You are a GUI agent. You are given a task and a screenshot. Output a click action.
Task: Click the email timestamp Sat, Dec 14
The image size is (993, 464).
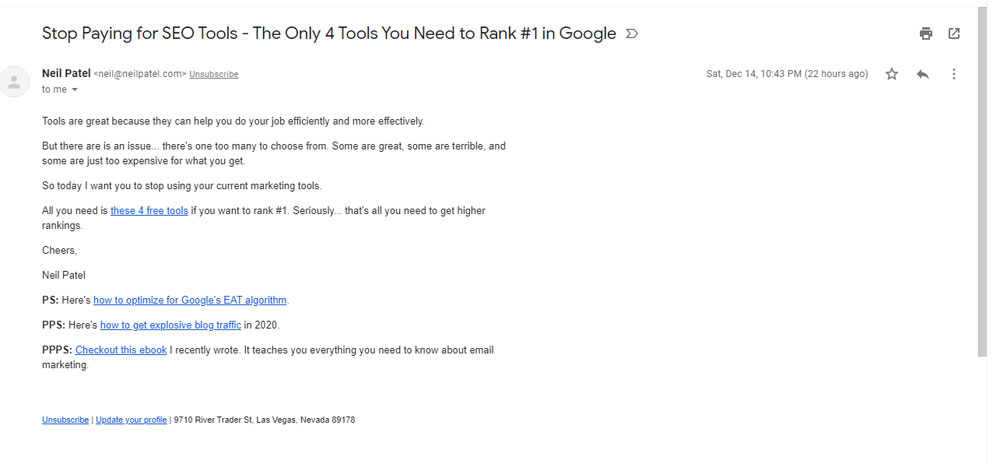click(x=786, y=74)
